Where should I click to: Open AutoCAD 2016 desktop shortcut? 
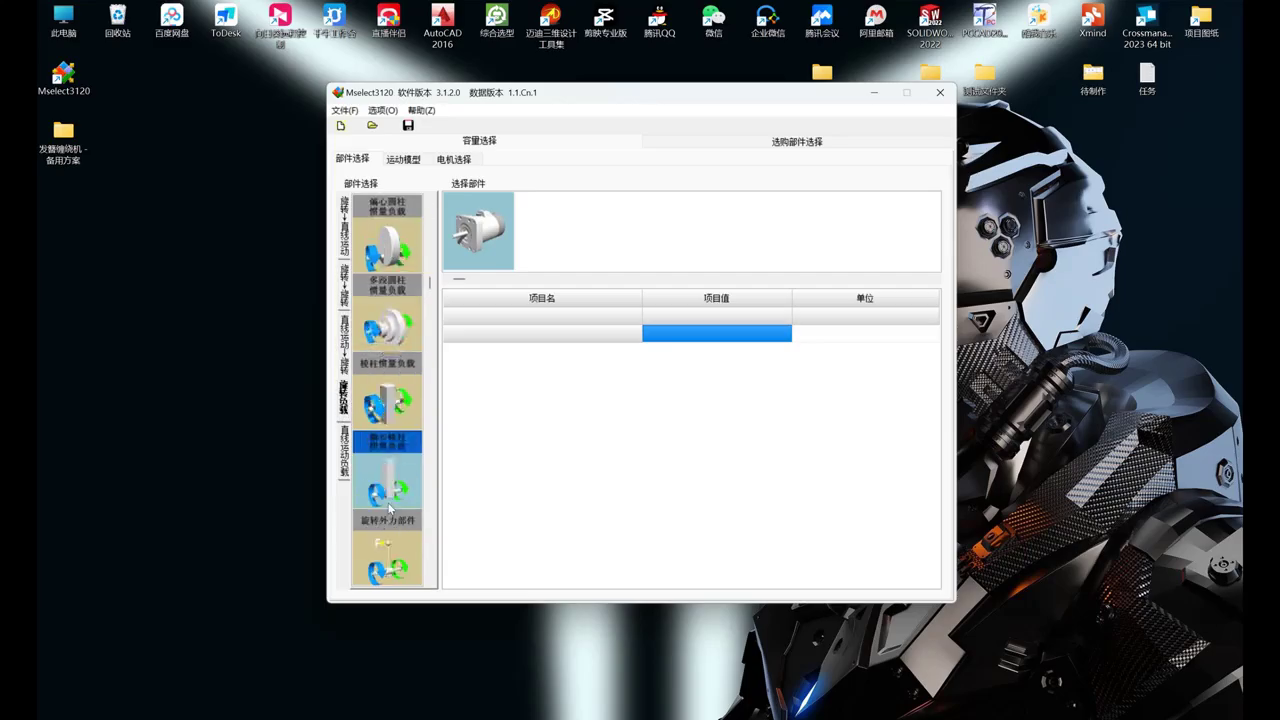tap(442, 25)
